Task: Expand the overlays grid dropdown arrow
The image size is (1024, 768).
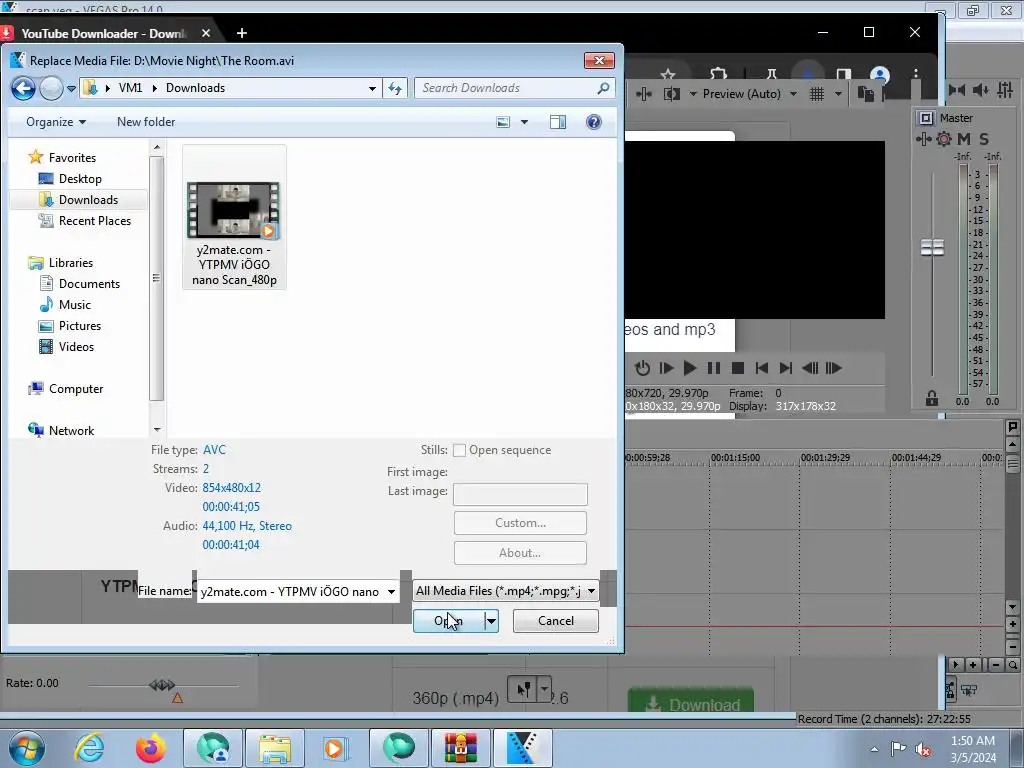Action: pyautogui.click(x=839, y=94)
